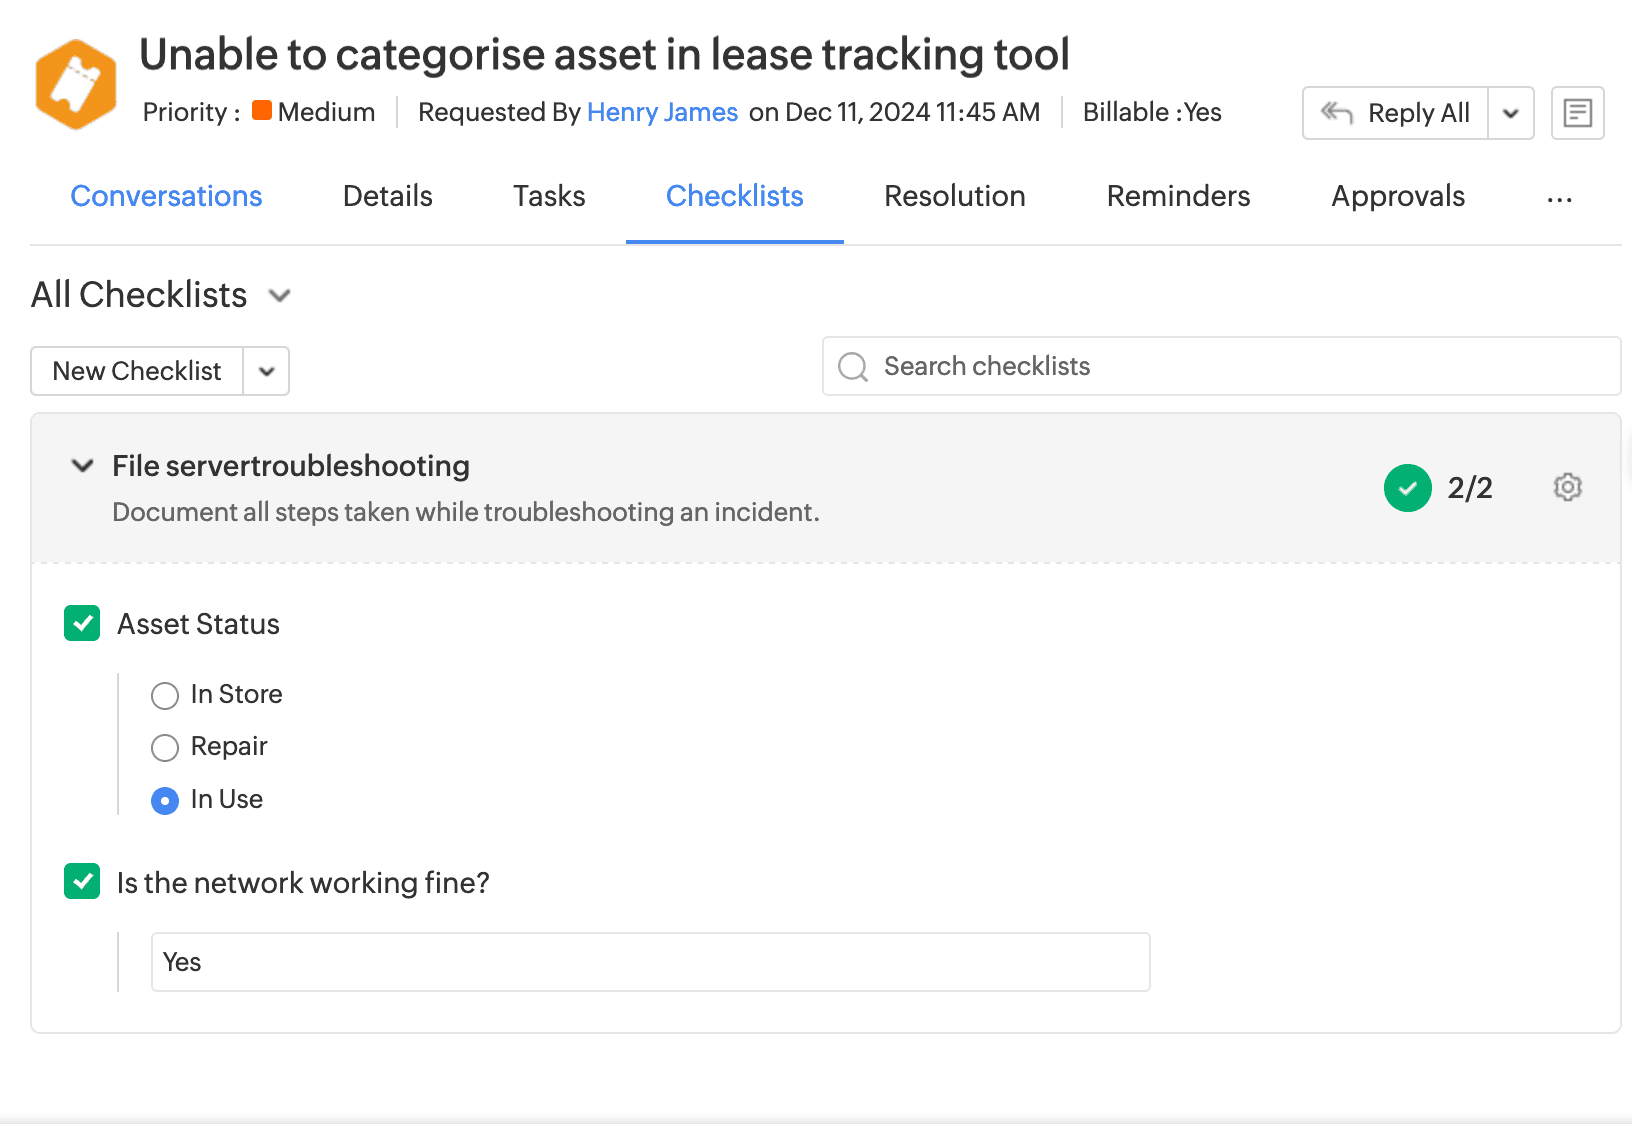1632x1126 pixels.
Task: Click the magnifier icon in checklist search
Action: [853, 367]
